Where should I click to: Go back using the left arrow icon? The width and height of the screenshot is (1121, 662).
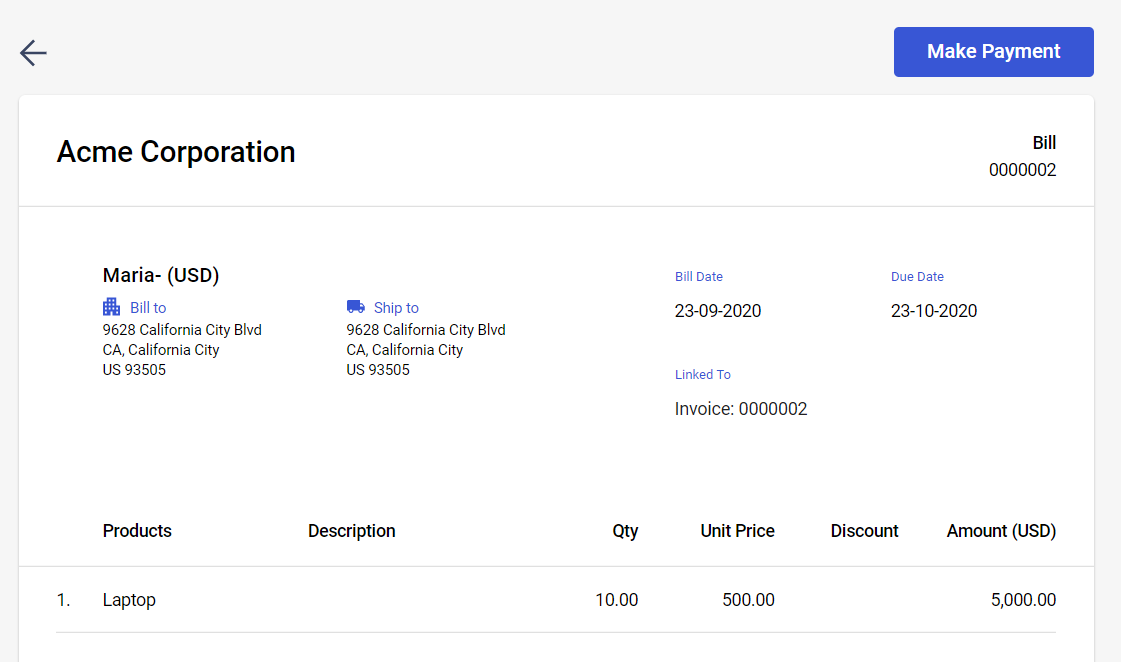tap(33, 53)
